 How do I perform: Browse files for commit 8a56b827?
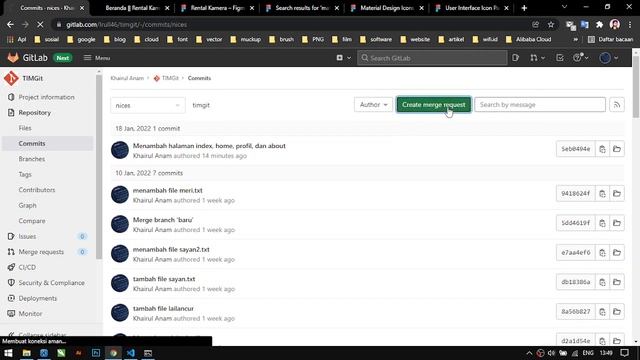coord(617,311)
